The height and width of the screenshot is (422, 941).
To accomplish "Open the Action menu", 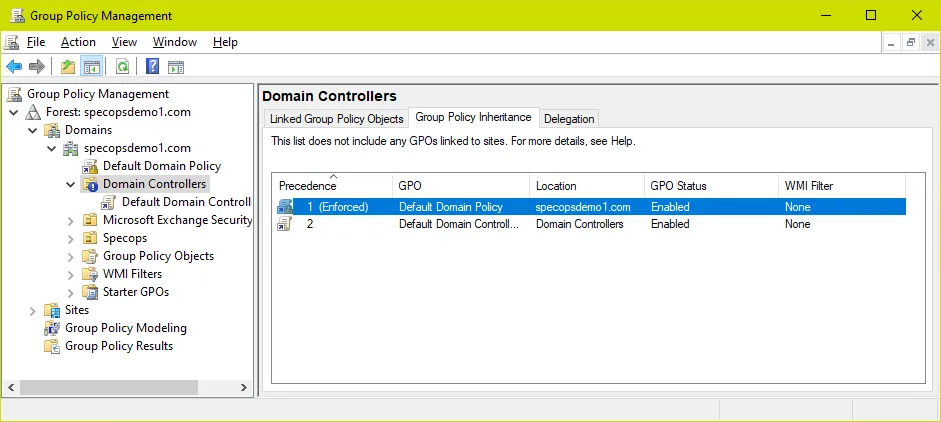I will pos(78,42).
